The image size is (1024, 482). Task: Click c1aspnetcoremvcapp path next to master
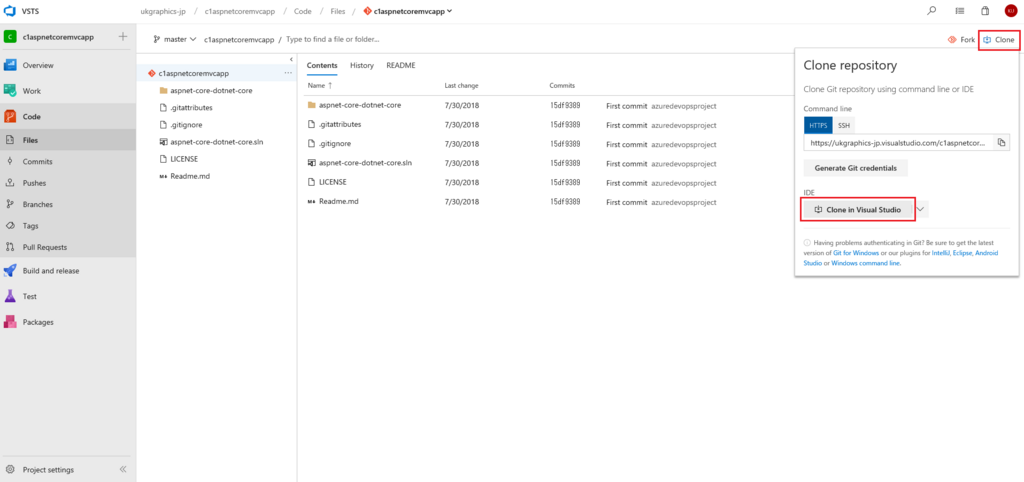pos(239,40)
